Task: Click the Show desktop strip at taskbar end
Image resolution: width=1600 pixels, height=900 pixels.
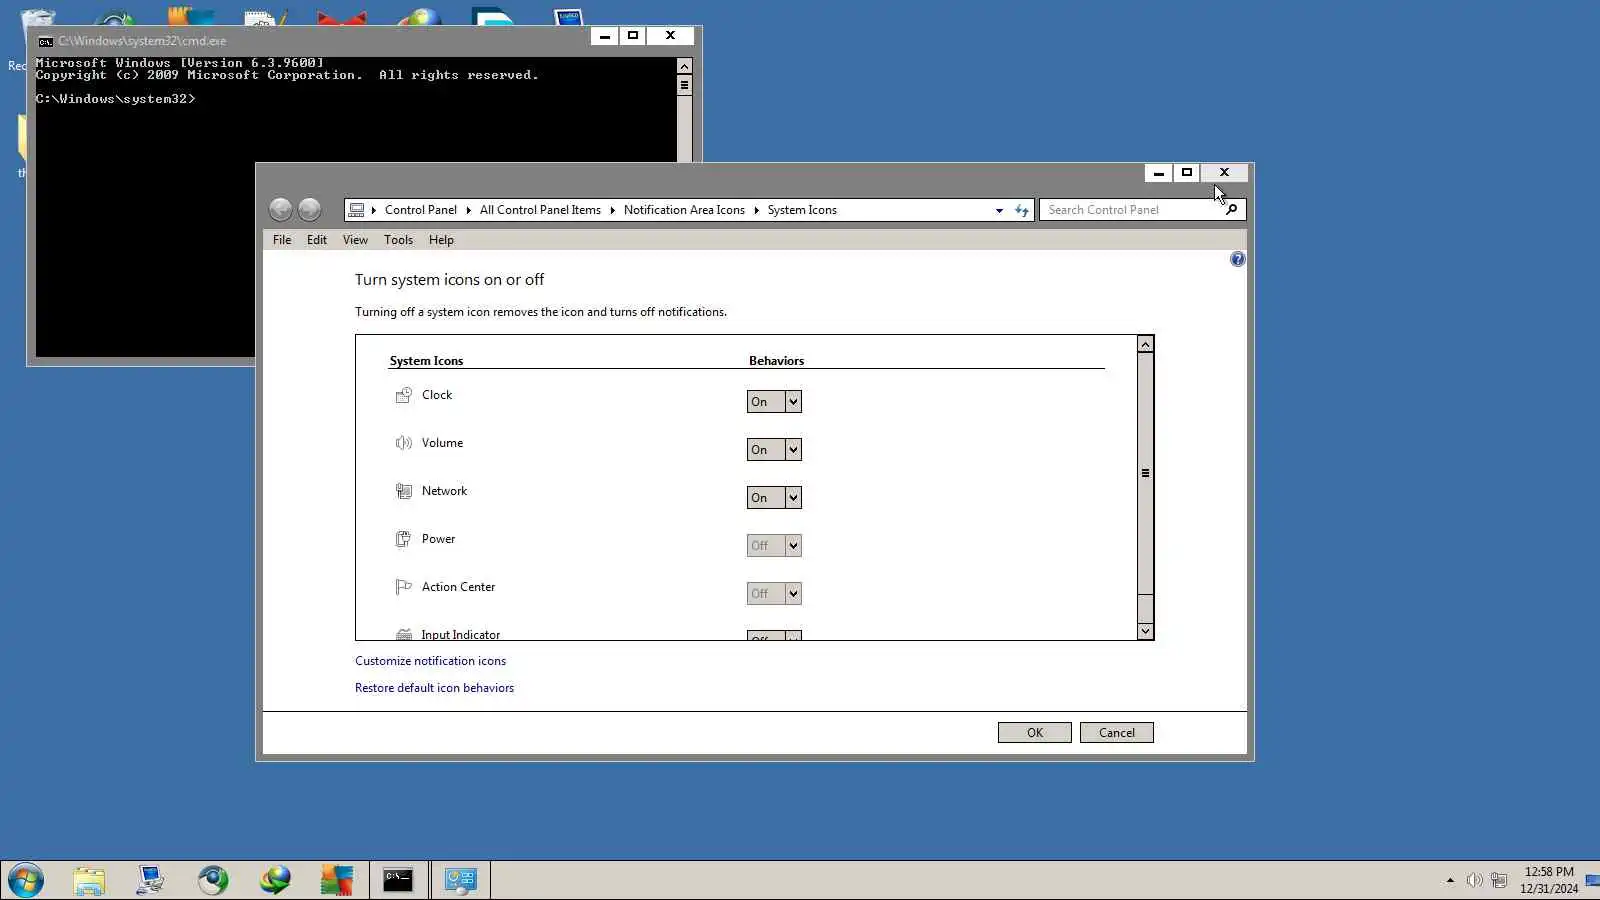Action: click(x=1593, y=880)
